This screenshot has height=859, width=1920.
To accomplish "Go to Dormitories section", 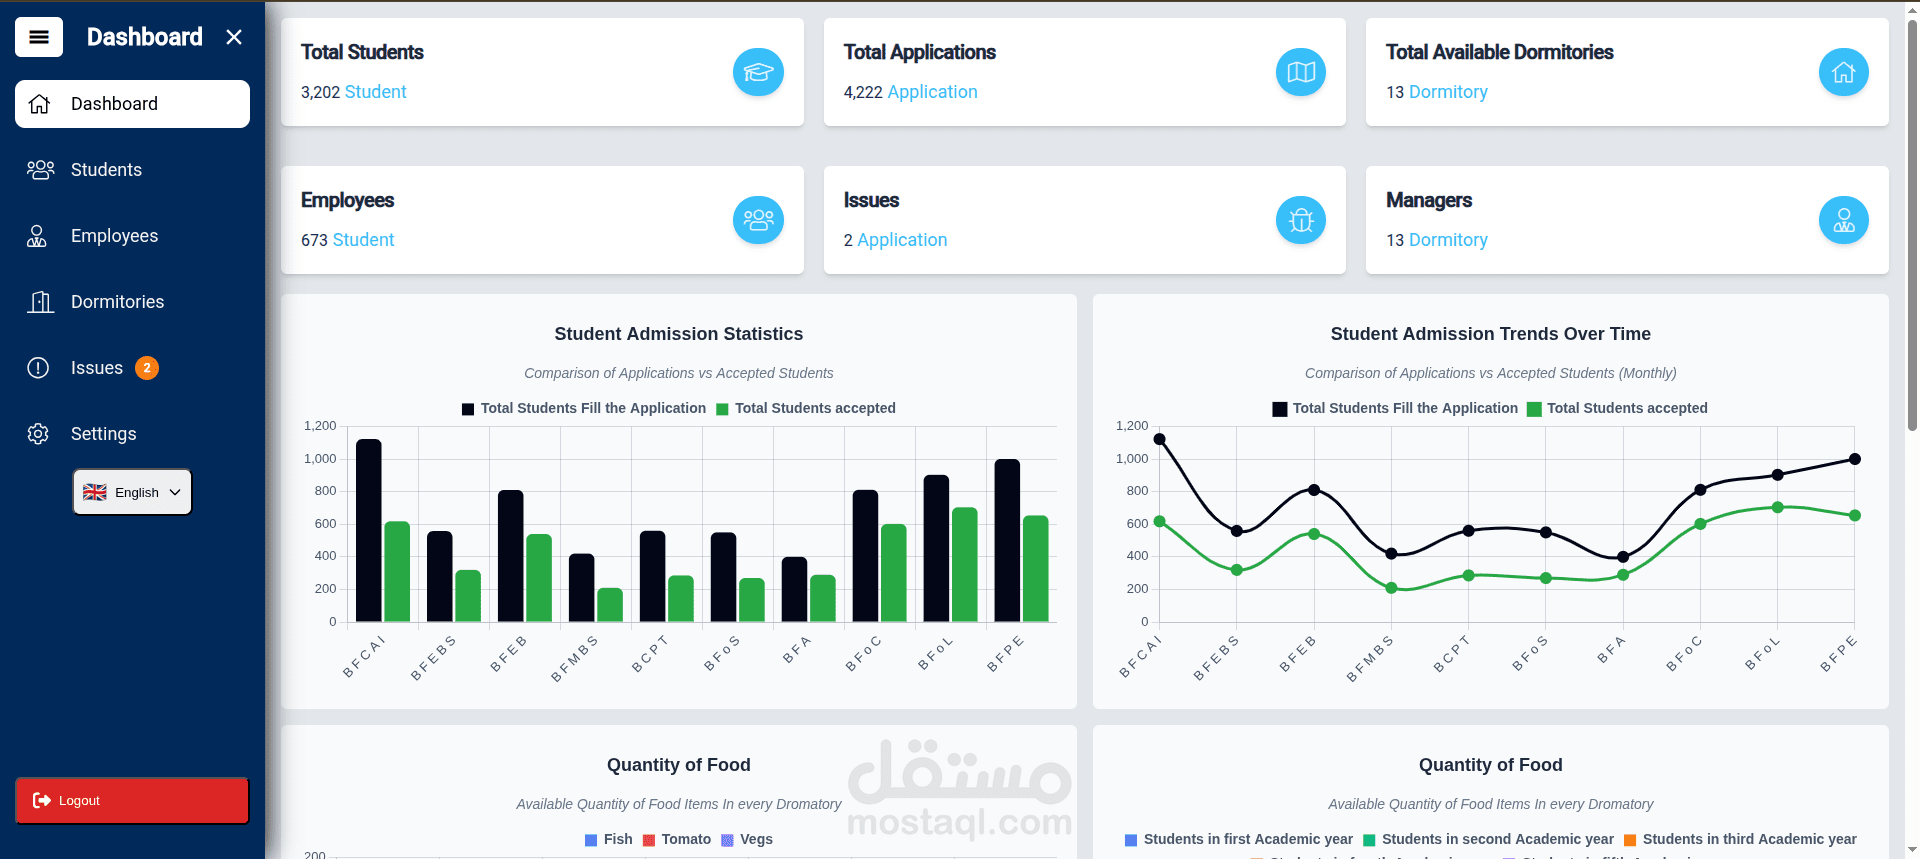I will tap(132, 302).
